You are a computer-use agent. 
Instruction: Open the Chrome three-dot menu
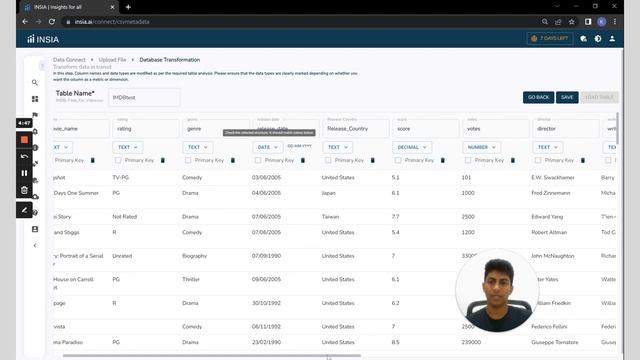tap(615, 22)
